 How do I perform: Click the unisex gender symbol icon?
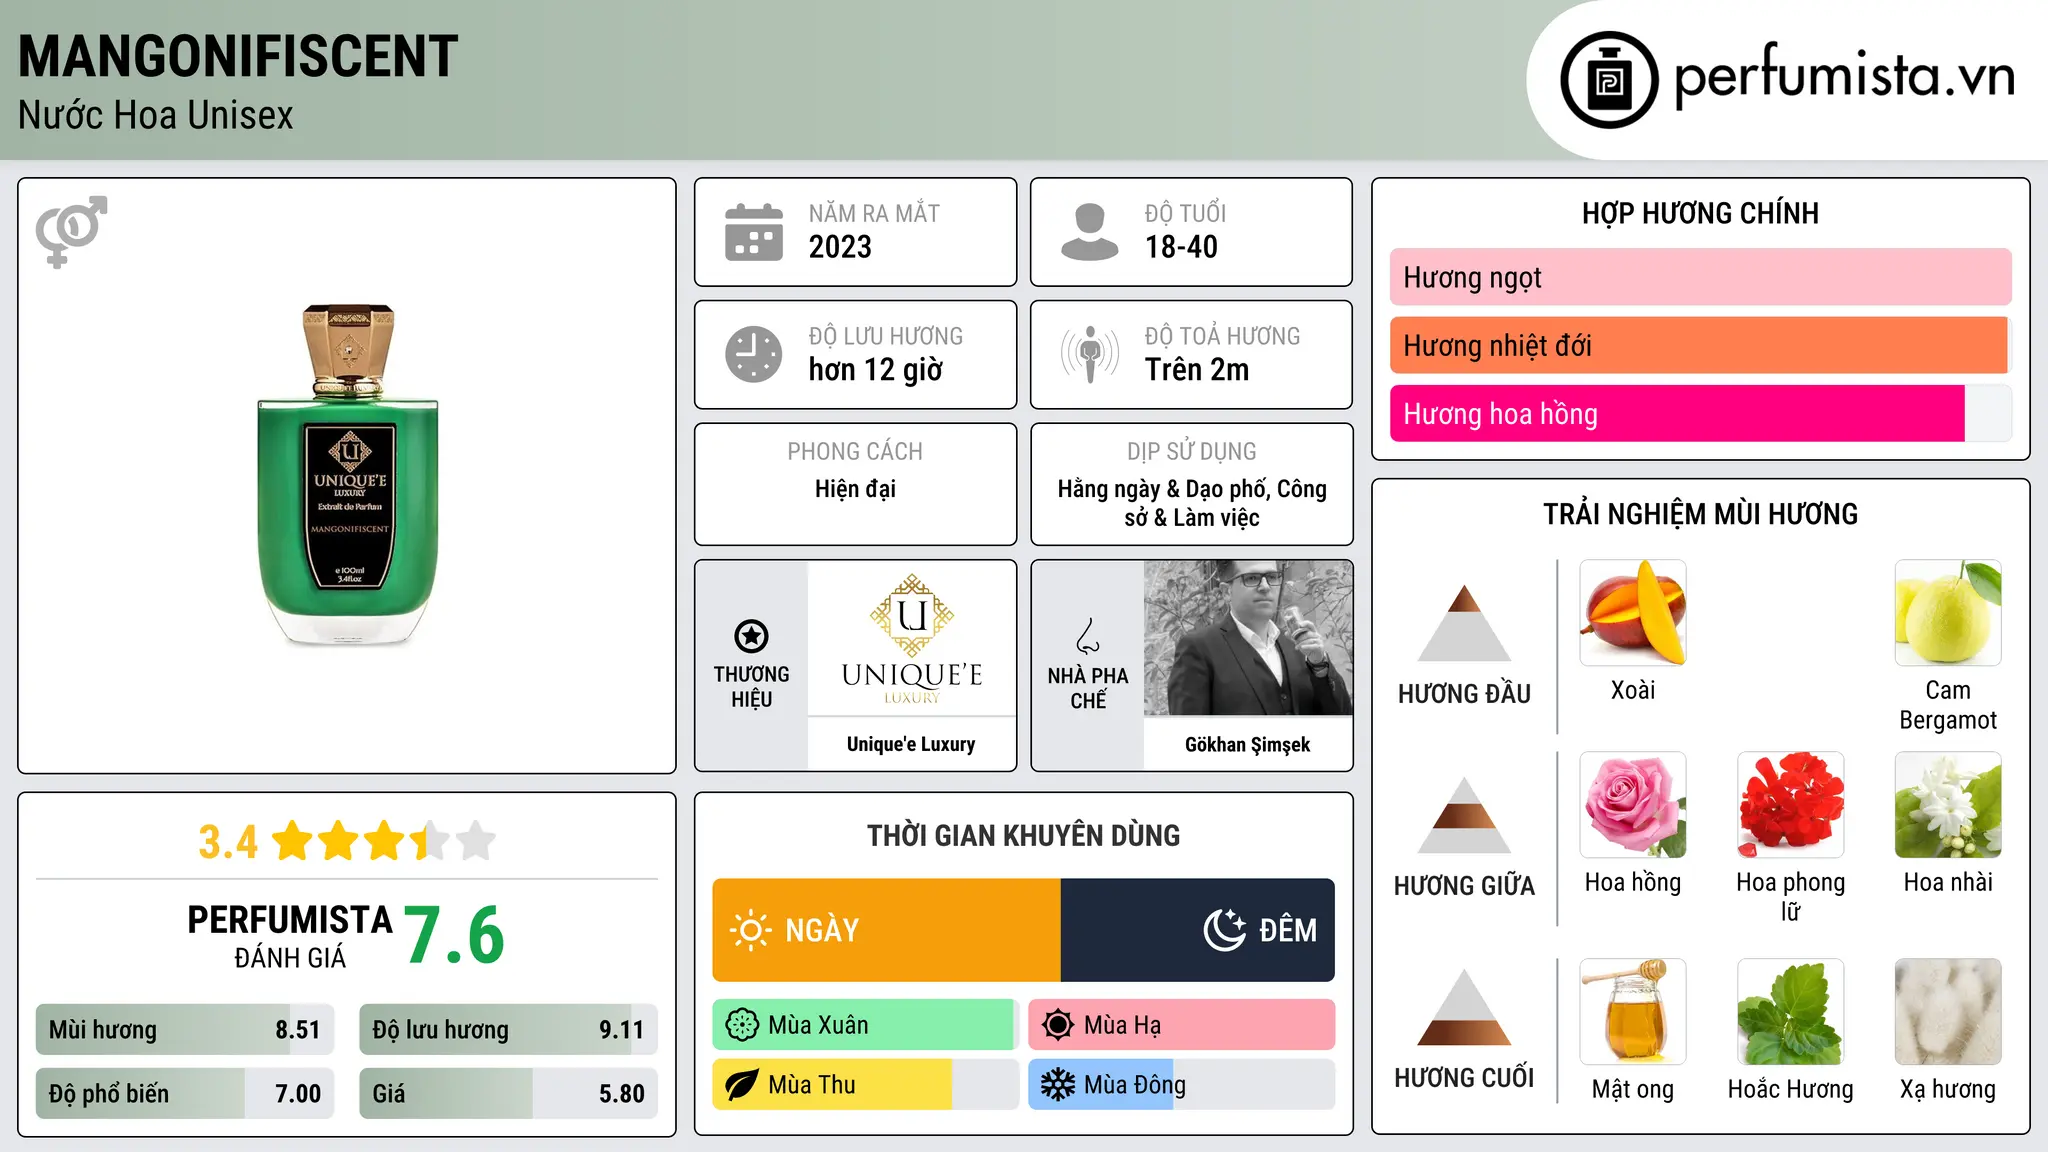point(71,231)
